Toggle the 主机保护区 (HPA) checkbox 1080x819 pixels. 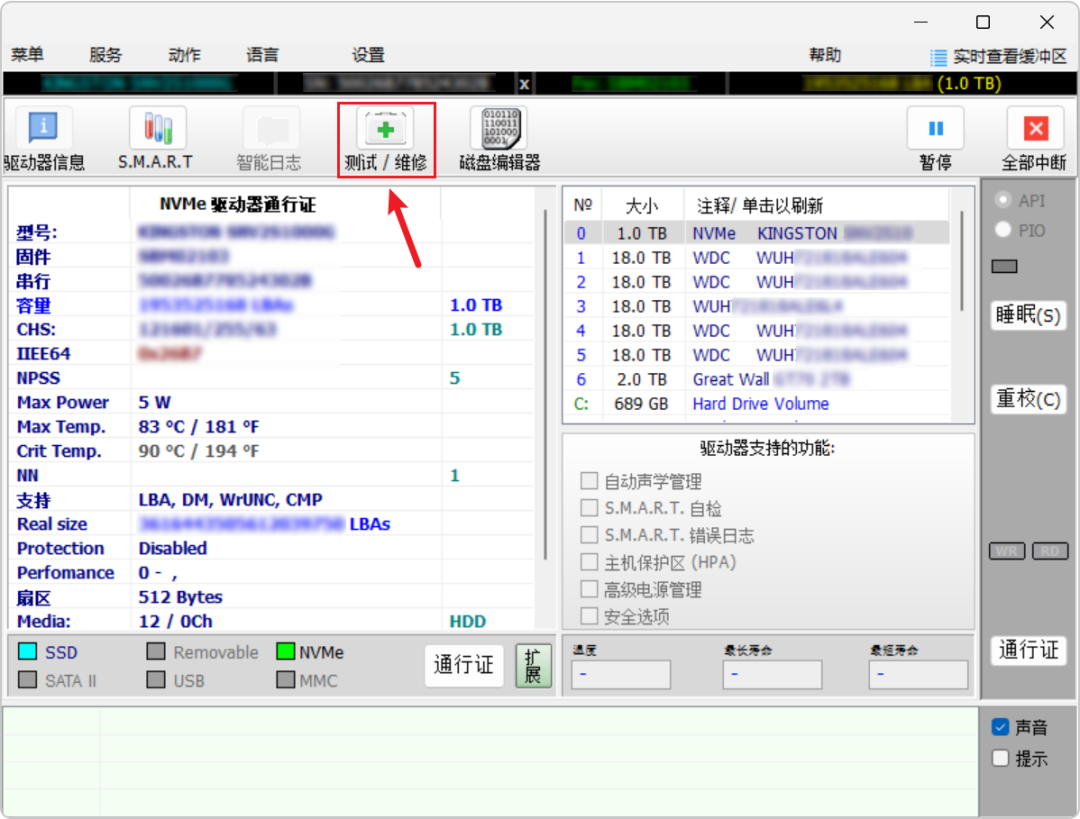tap(589, 562)
